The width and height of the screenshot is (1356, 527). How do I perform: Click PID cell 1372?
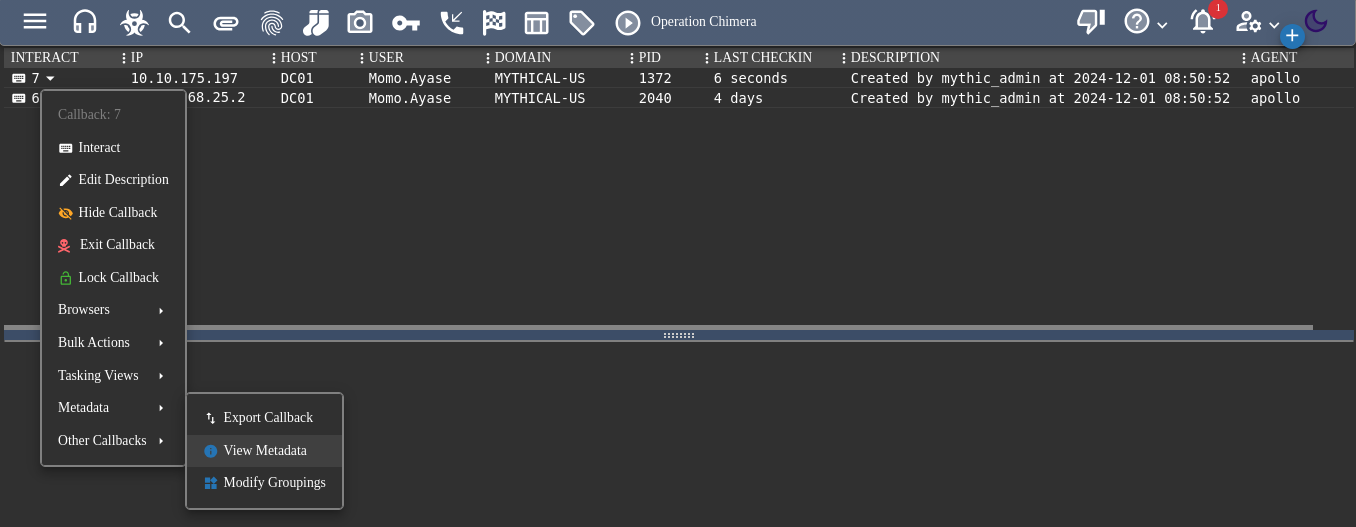[x=655, y=78]
